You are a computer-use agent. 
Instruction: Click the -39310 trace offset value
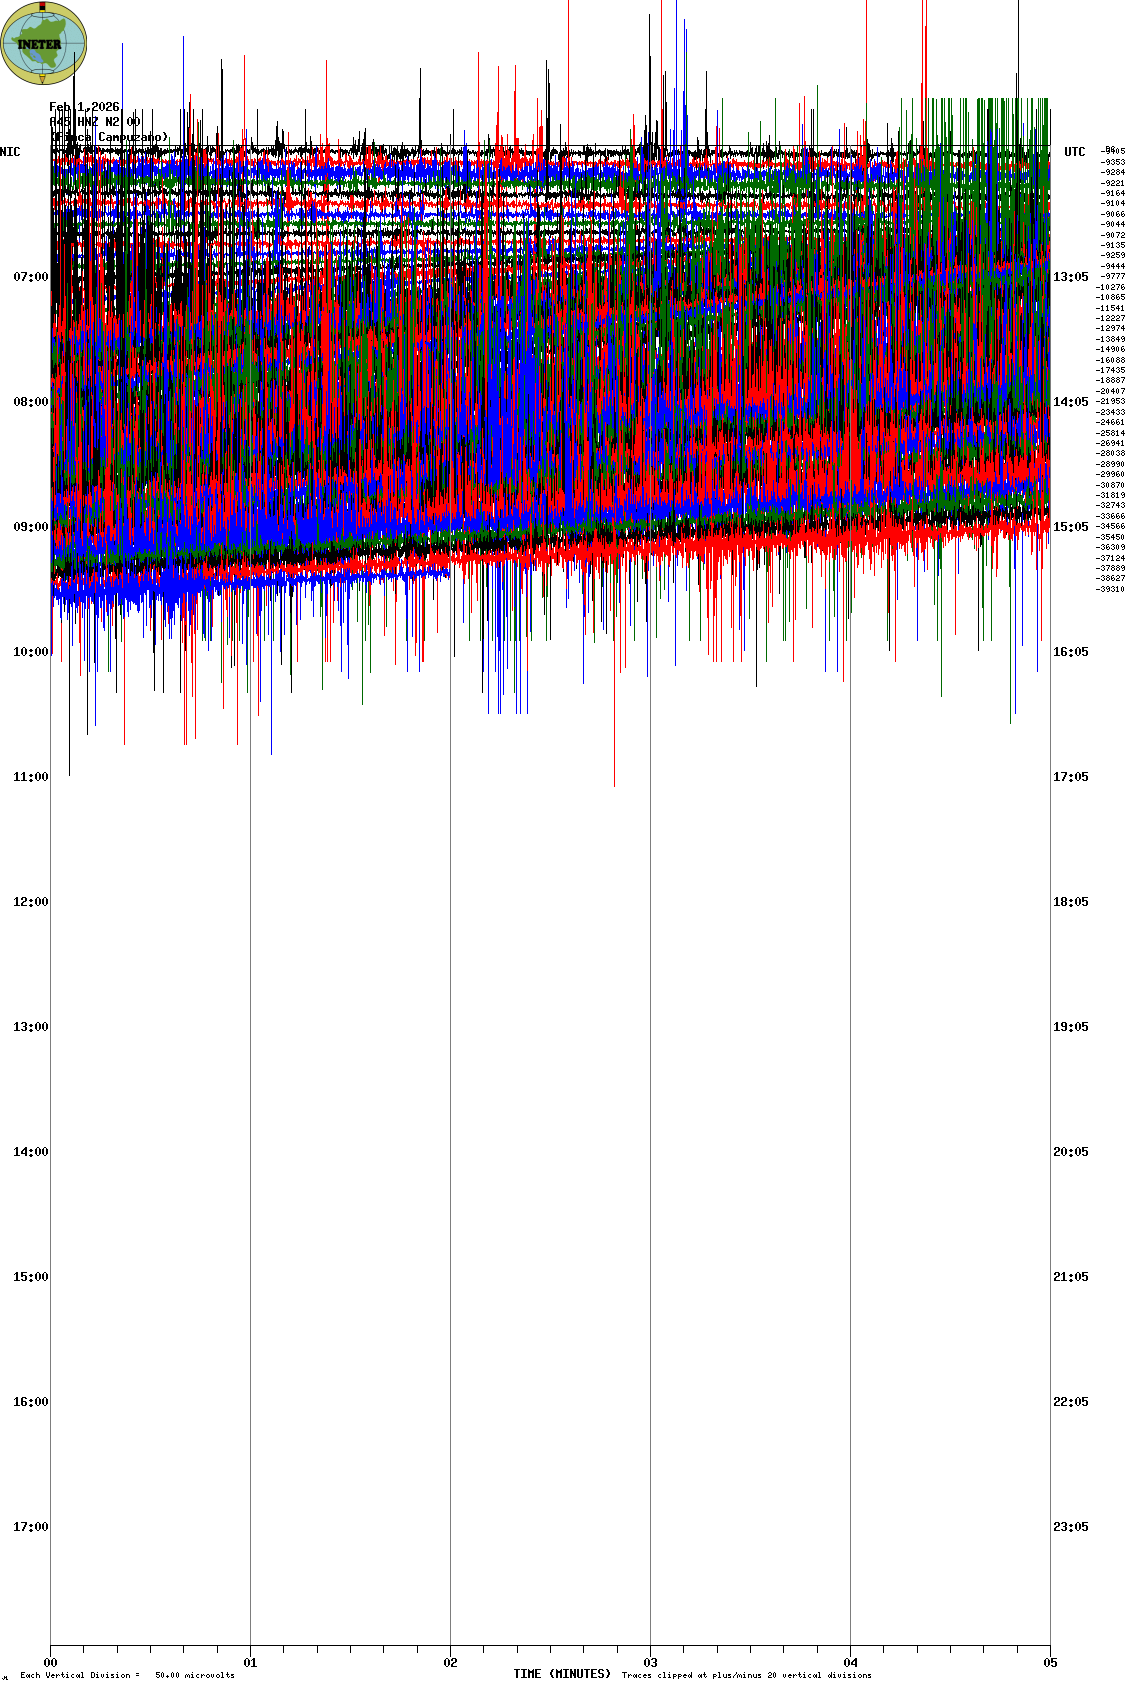click(1110, 589)
